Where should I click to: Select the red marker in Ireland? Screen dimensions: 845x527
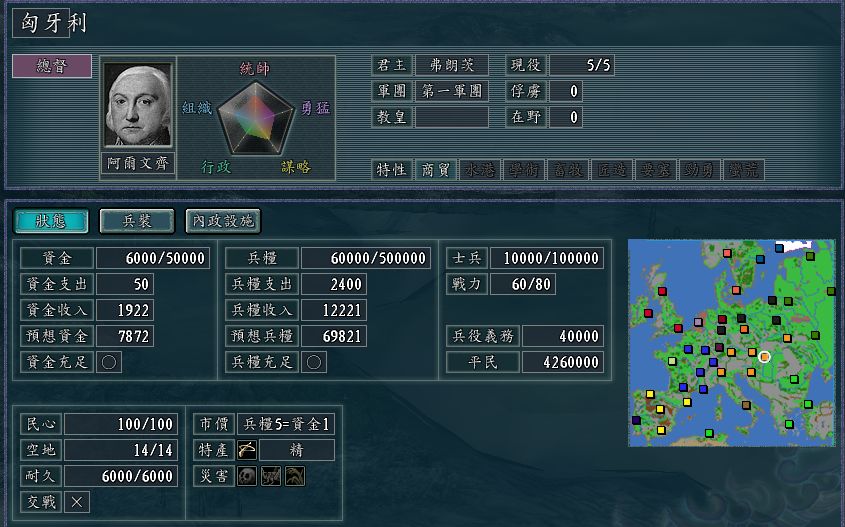pyautogui.click(x=648, y=313)
